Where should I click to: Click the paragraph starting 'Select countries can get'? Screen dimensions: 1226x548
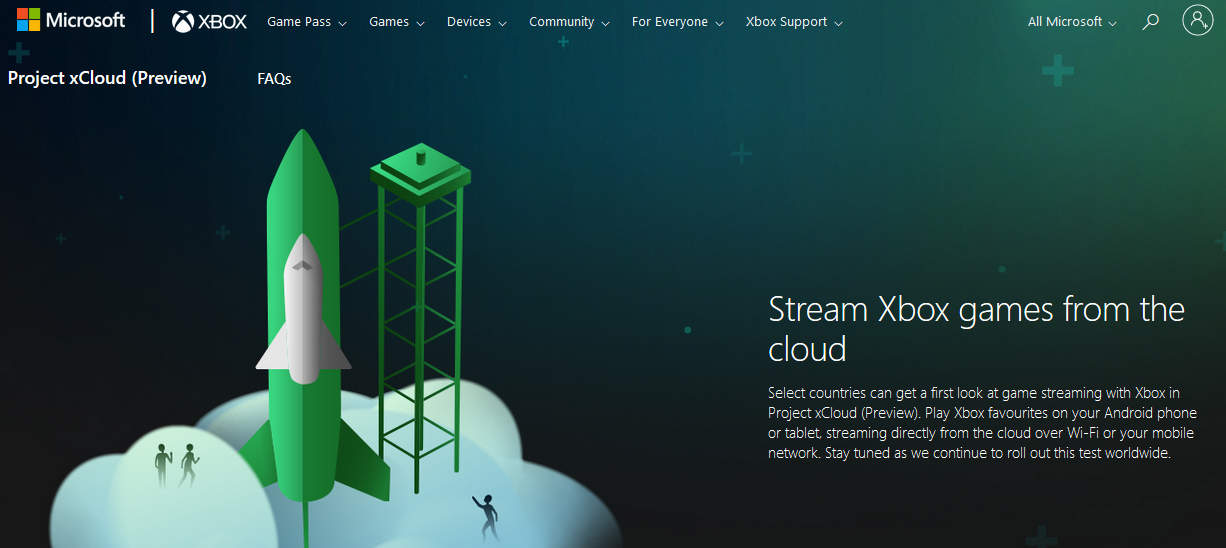point(982,422)
